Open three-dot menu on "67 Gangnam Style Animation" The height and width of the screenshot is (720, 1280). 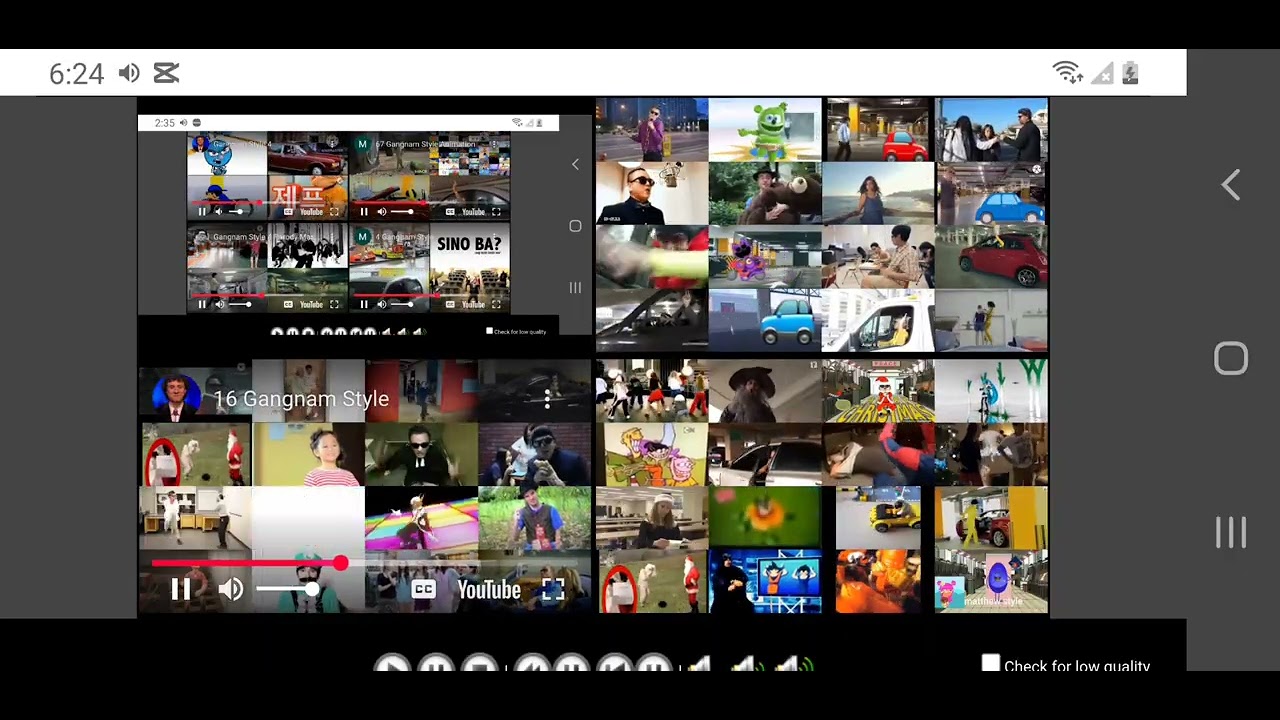494,145
